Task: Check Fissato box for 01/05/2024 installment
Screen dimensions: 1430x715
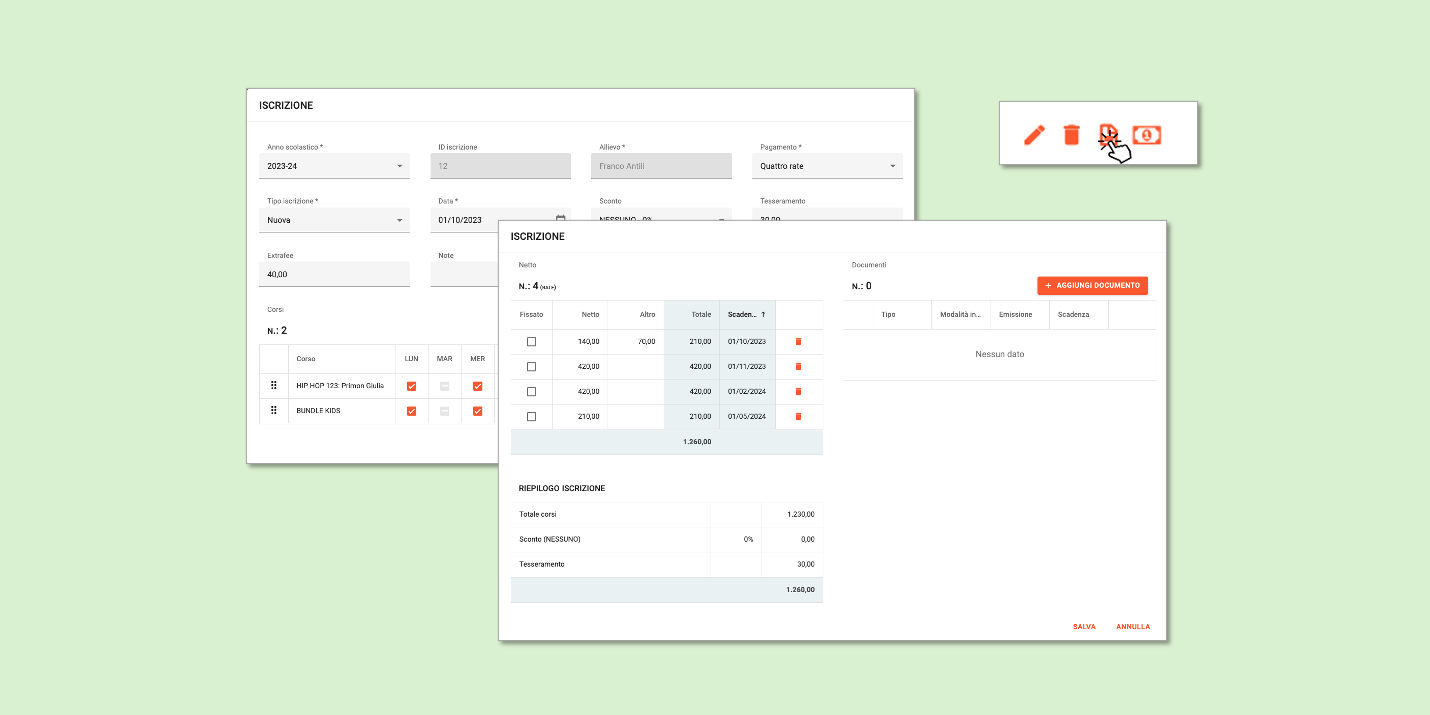Action: [531, 416]
